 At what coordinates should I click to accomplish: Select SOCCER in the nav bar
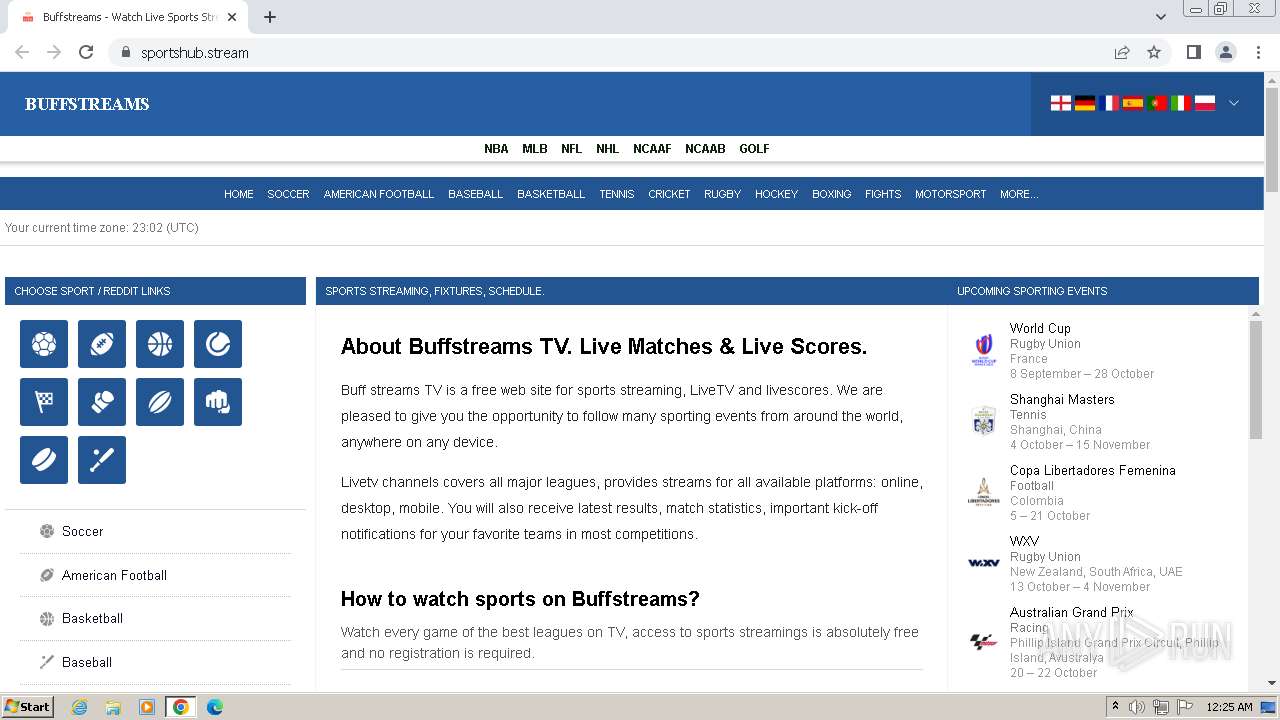(288, 194)
